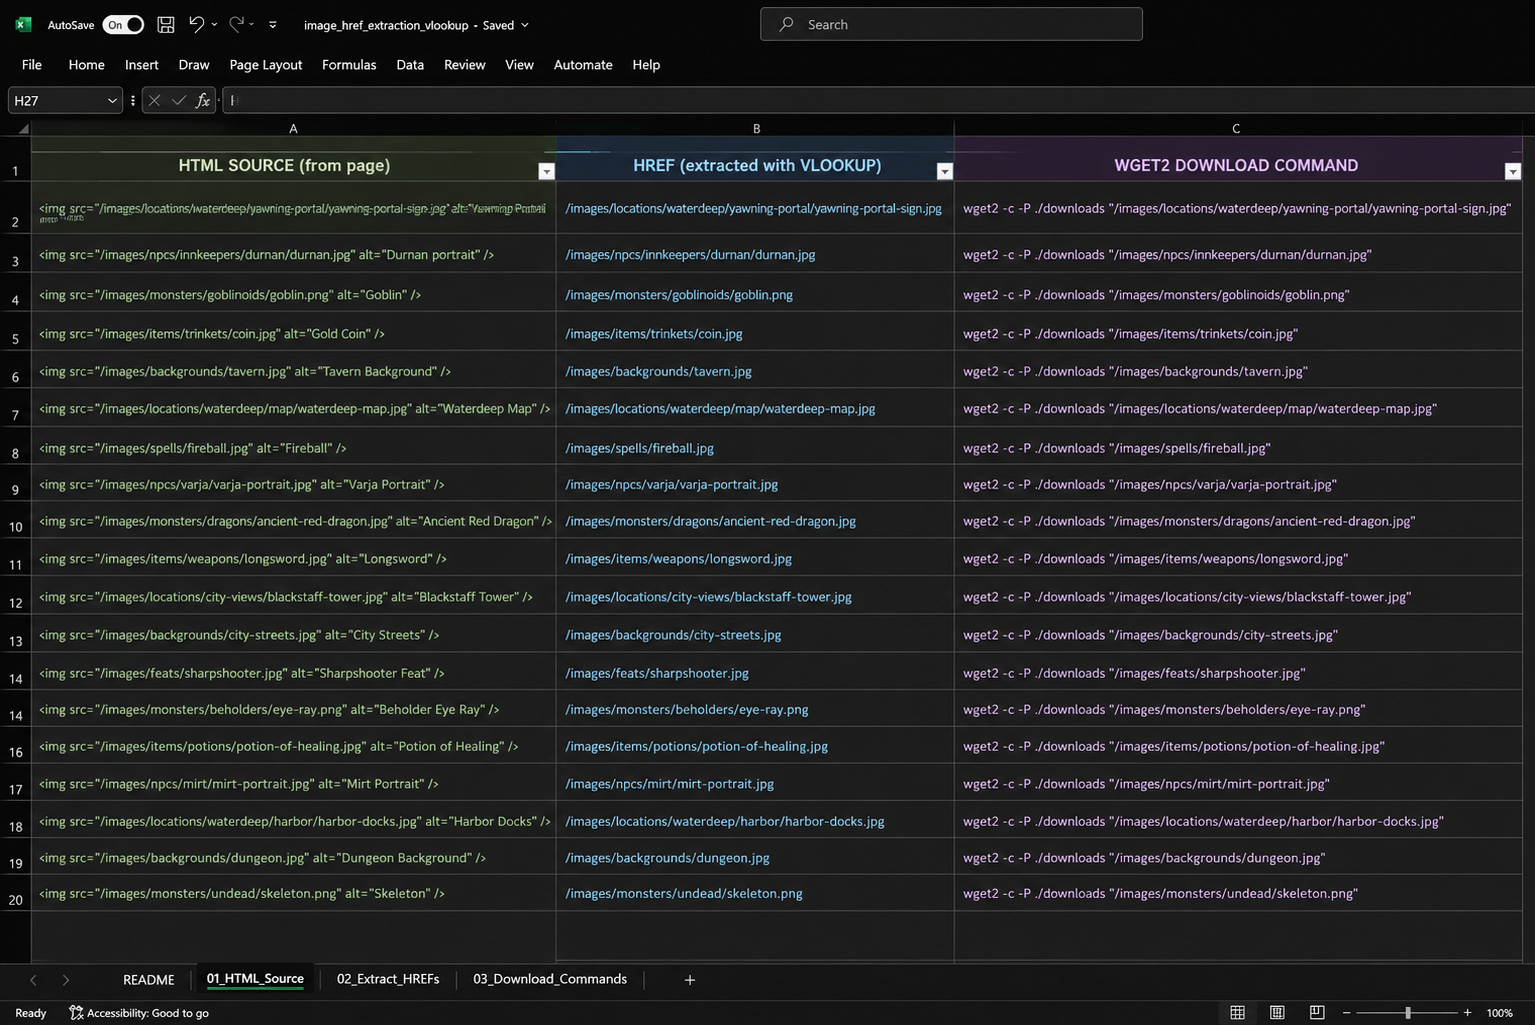Click the Select All corner triangle
This screenshot has width=1535, height=1025.
tap(22, 128)
